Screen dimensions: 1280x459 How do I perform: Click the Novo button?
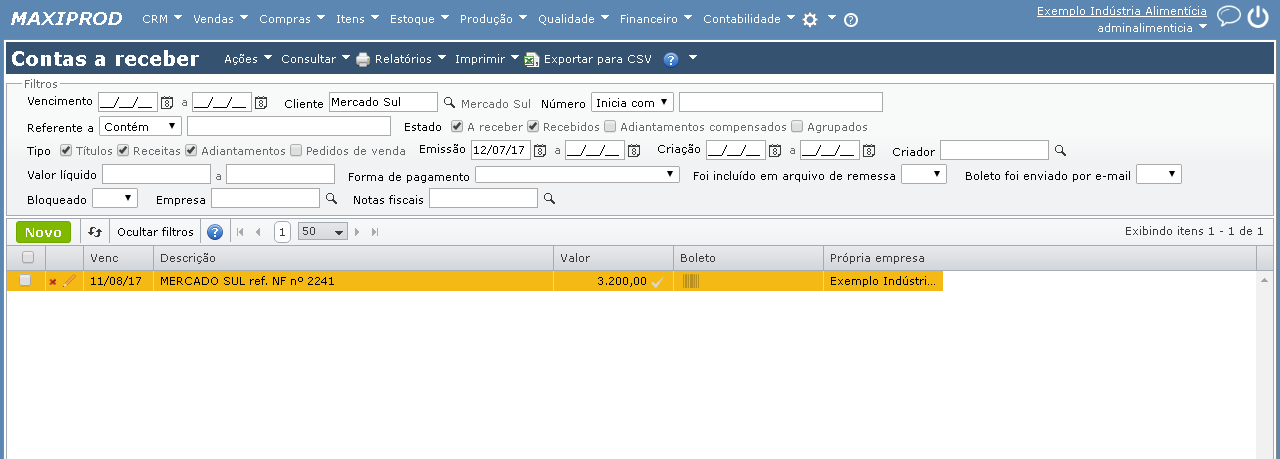pyautogui.click(x=43, y=232)
